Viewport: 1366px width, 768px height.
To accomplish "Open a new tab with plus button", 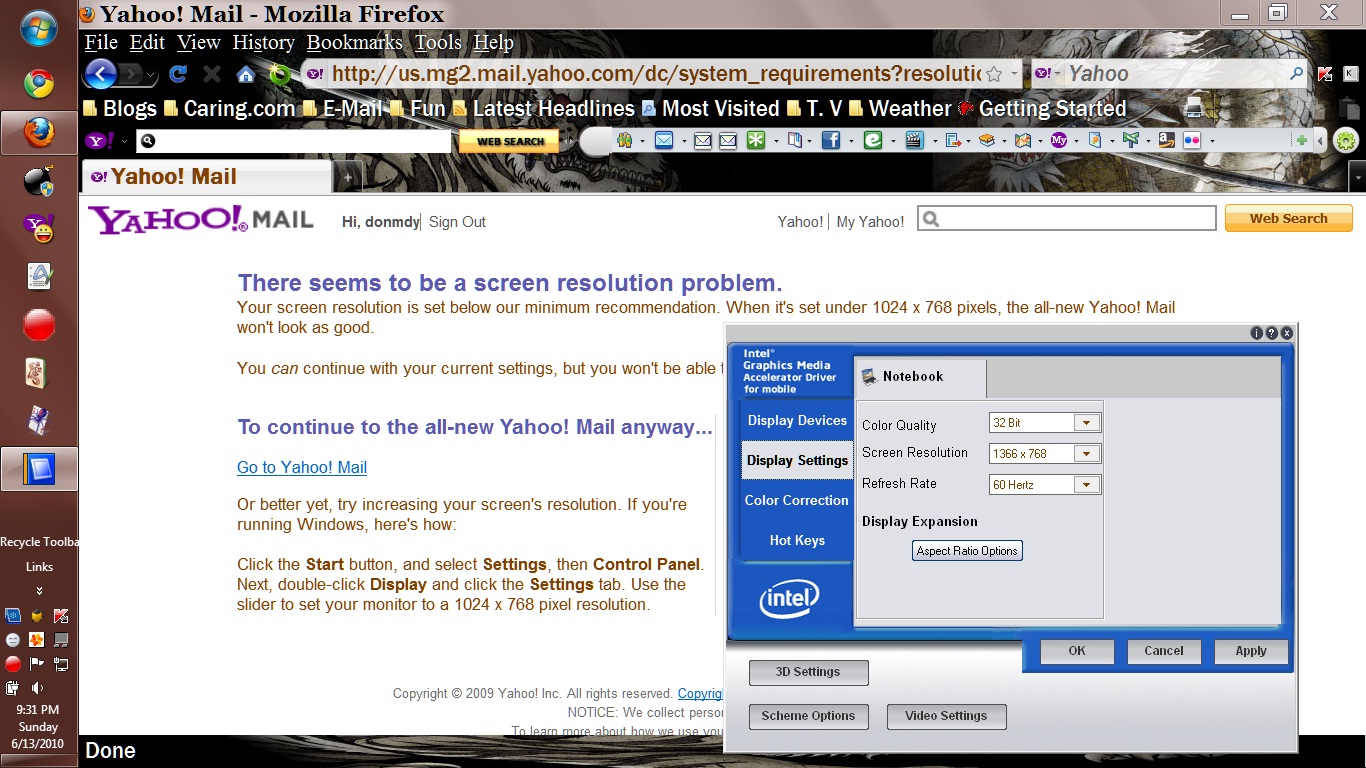I will tap(347, 177).
